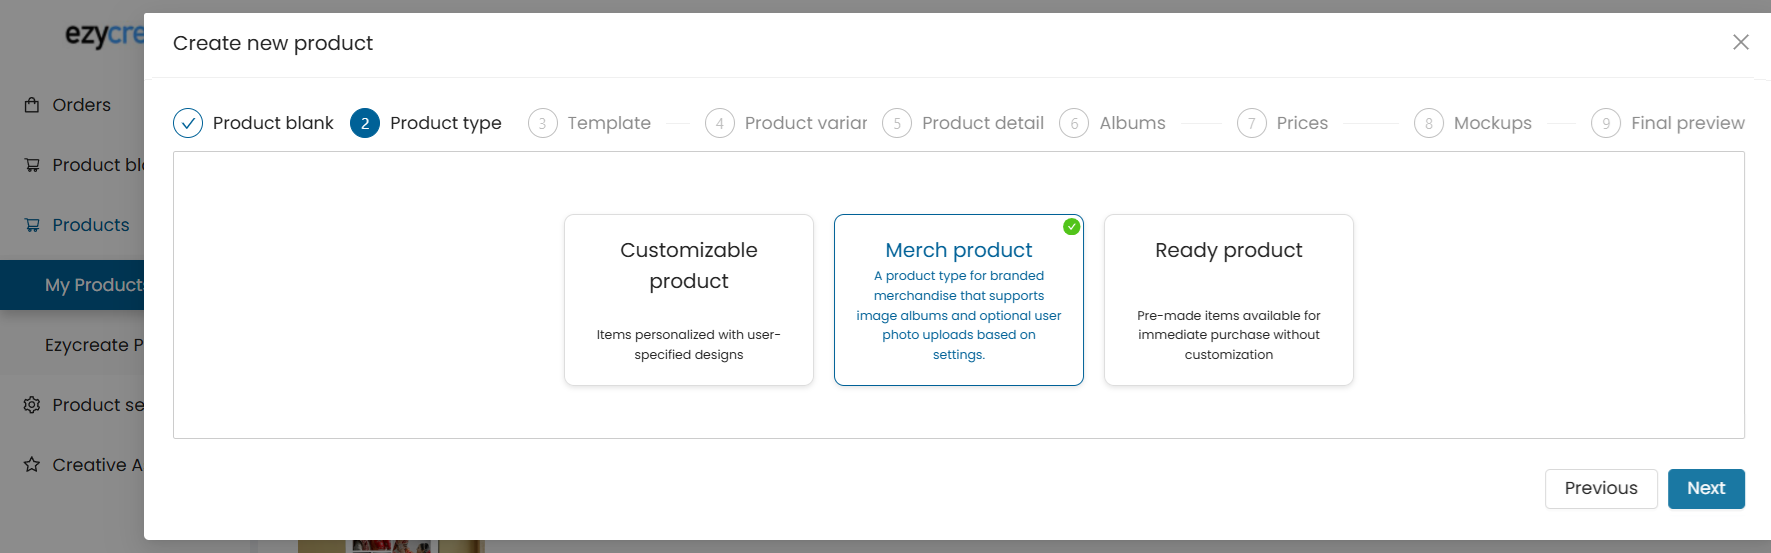Image resolution: width=1771 pixels, height=553 pixels.
Task: Select the Customizable product card
Action: 689,300
